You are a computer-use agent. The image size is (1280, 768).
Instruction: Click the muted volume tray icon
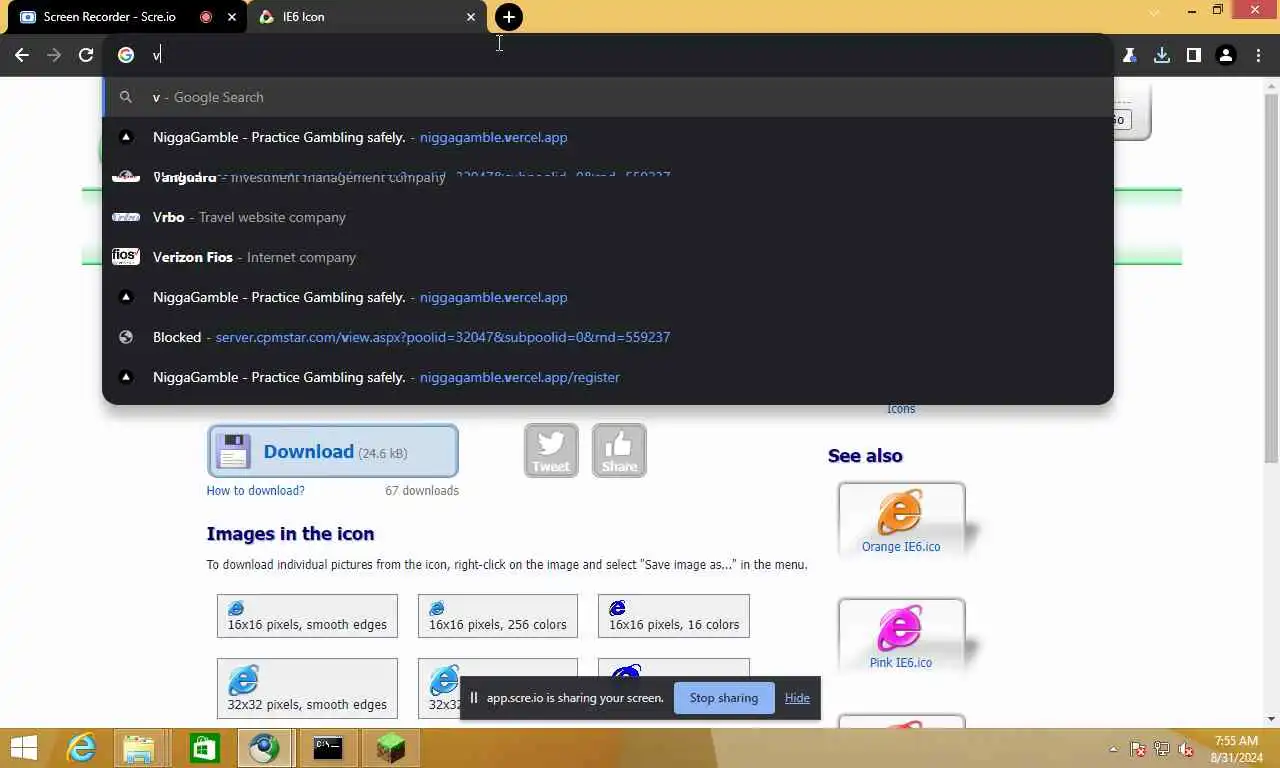pos(1186,749)
